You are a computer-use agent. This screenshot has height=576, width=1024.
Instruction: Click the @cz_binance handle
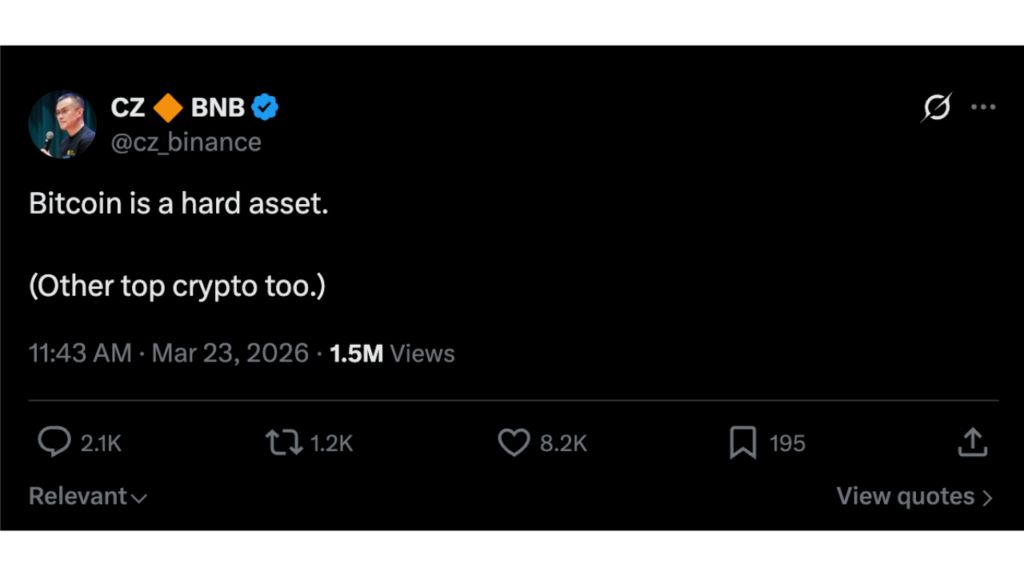point(185,142)
